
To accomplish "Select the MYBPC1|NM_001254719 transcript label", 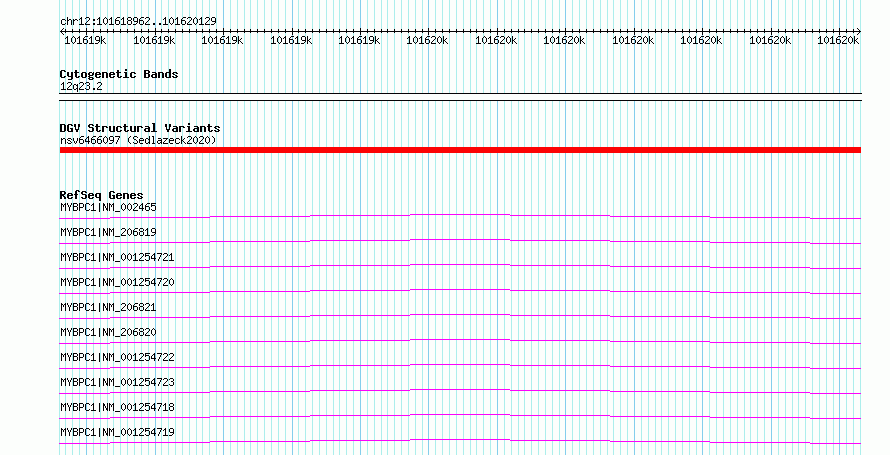I will pos(117,432).
